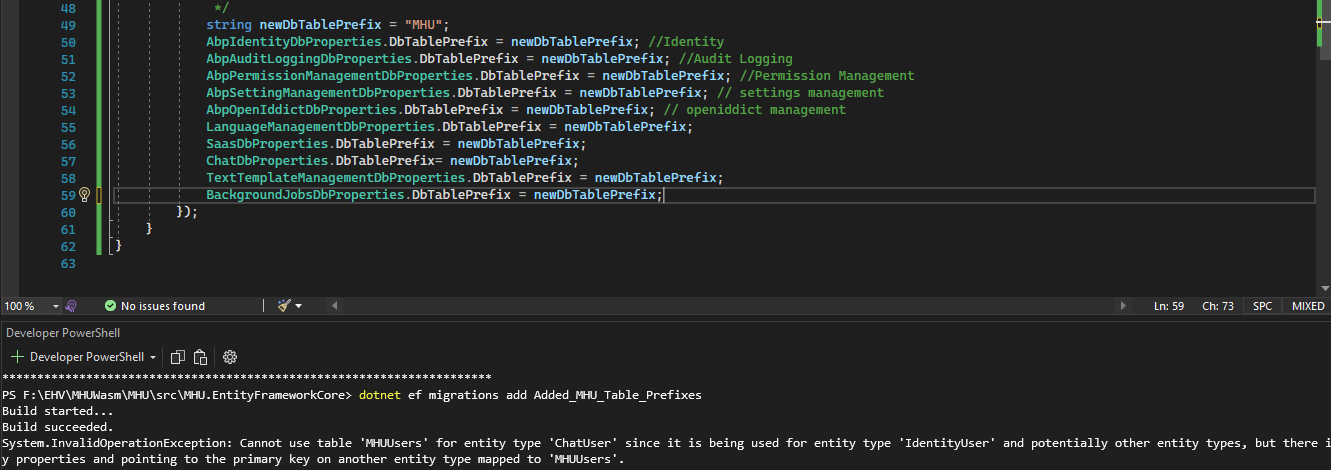
Task: Click the code cleanup broom icon
Action: (x=284, y=306)
